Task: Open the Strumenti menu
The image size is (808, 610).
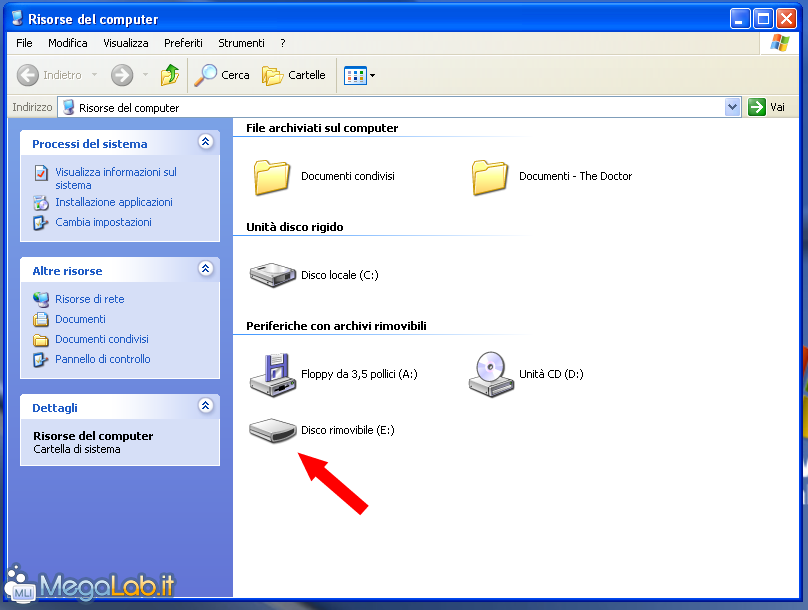Action: pos(241,43)
